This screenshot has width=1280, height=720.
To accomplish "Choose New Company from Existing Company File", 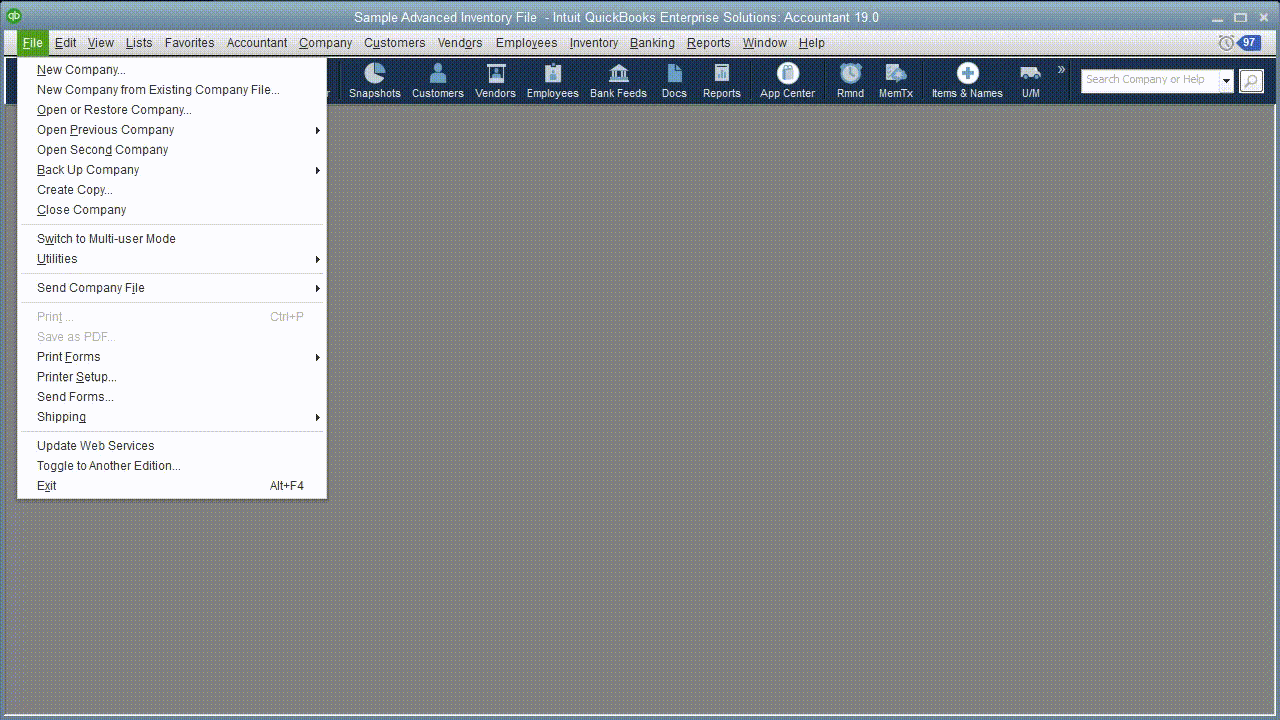I will (172, 90).
